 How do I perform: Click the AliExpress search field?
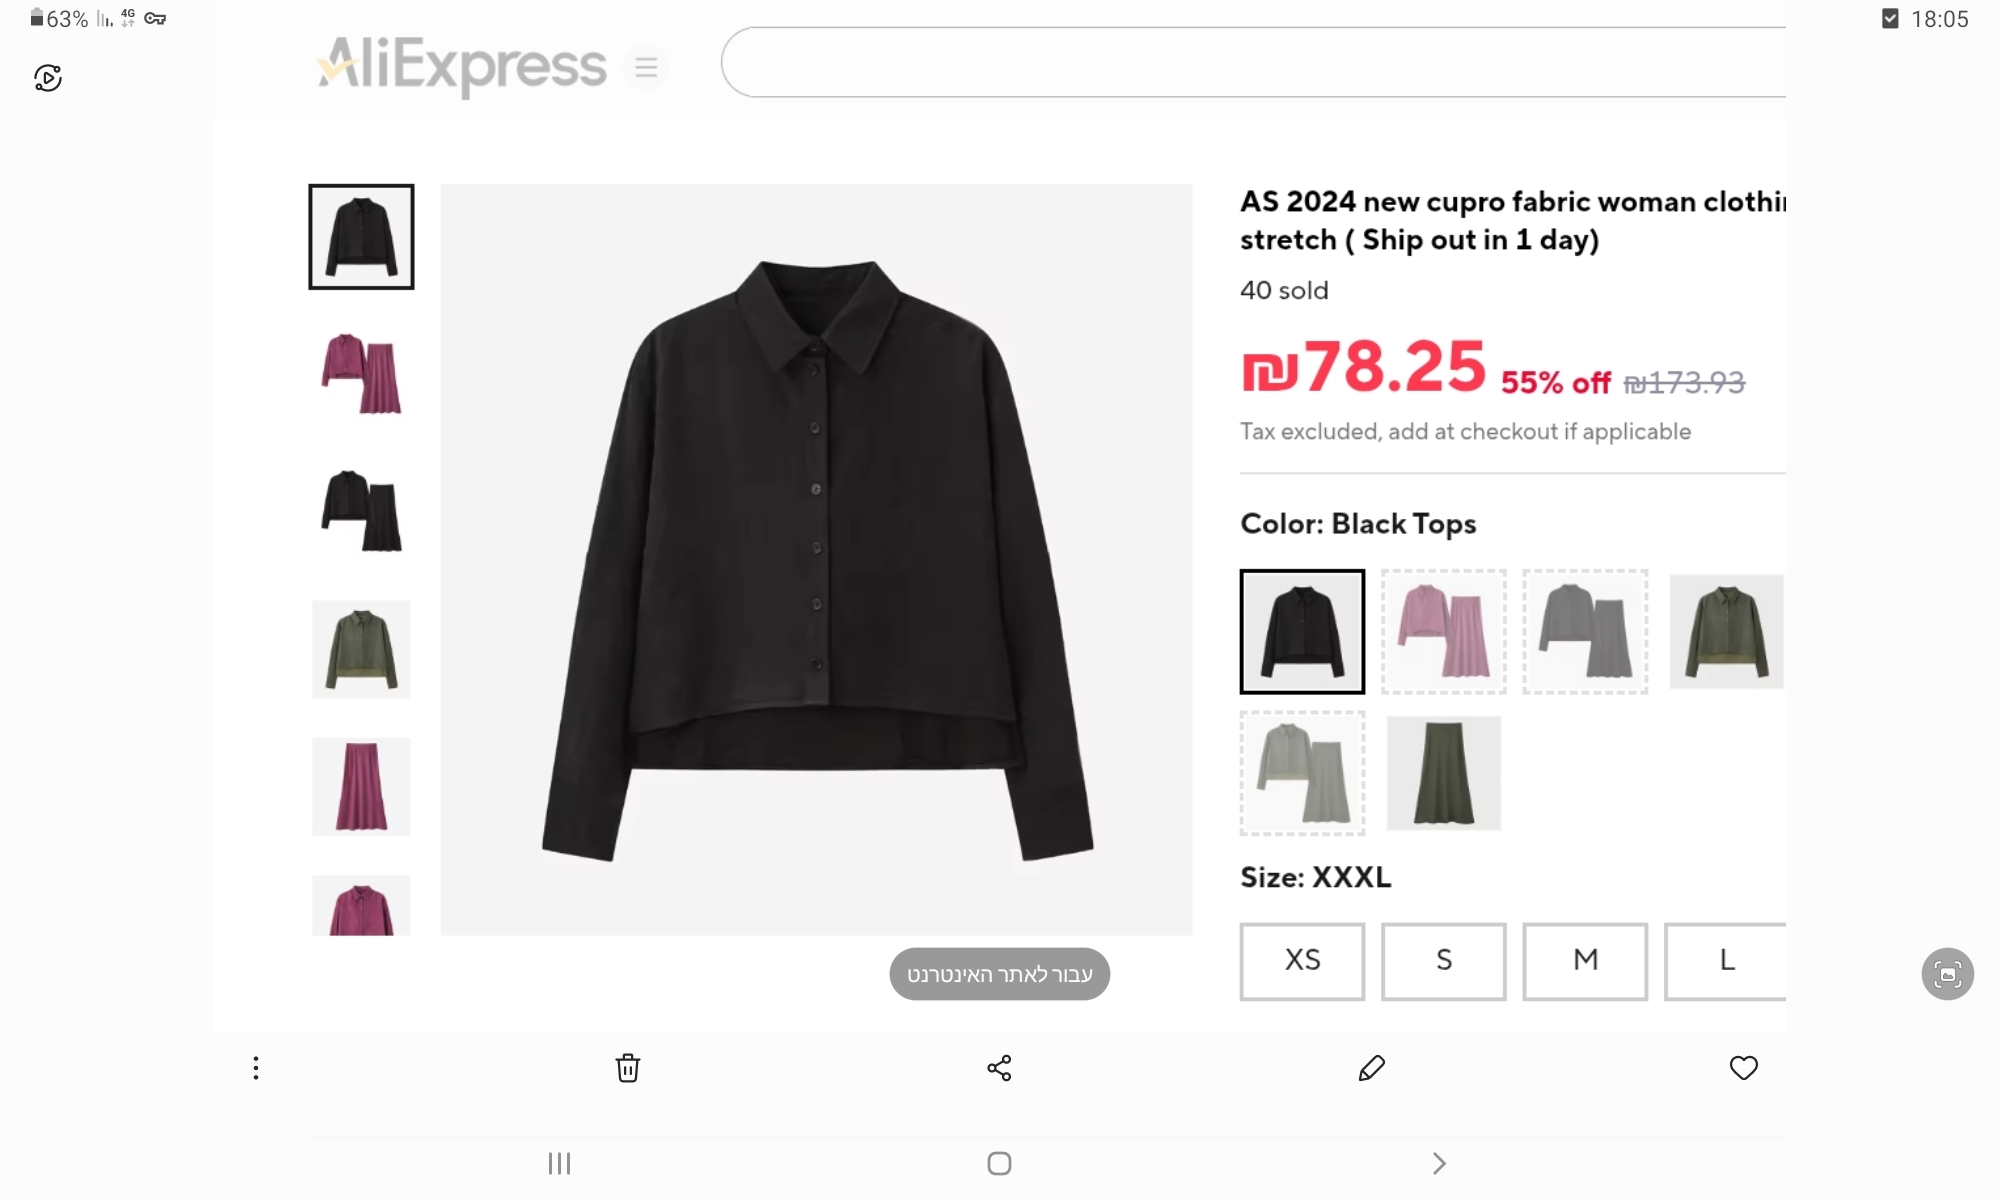1250,62
